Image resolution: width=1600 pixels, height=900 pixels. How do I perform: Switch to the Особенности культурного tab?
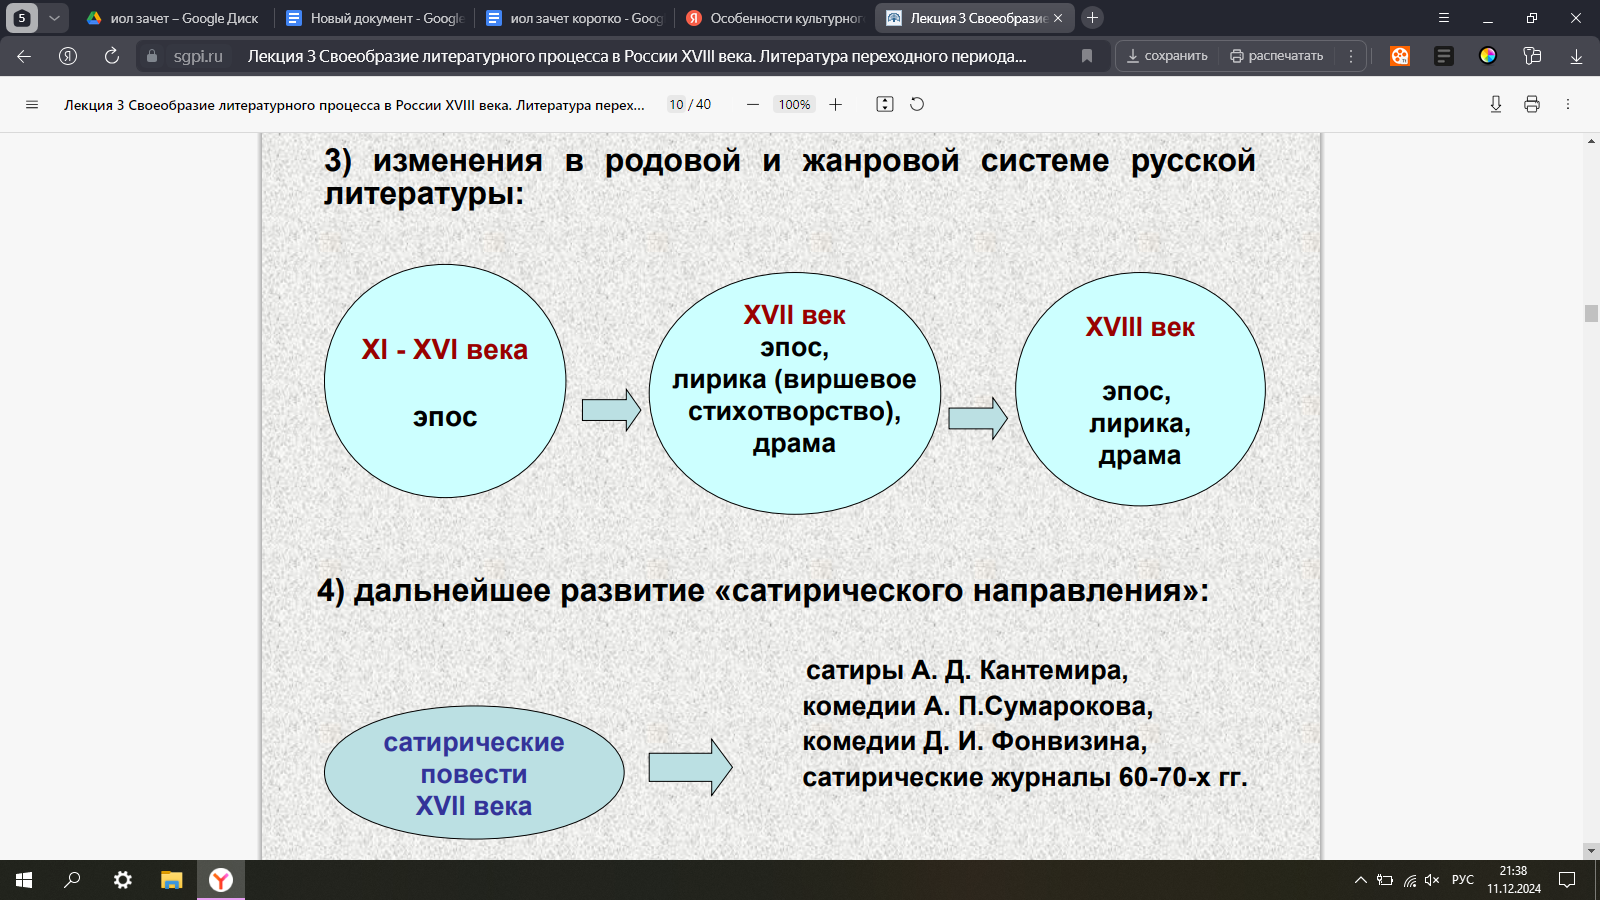[x=774, y=18]
